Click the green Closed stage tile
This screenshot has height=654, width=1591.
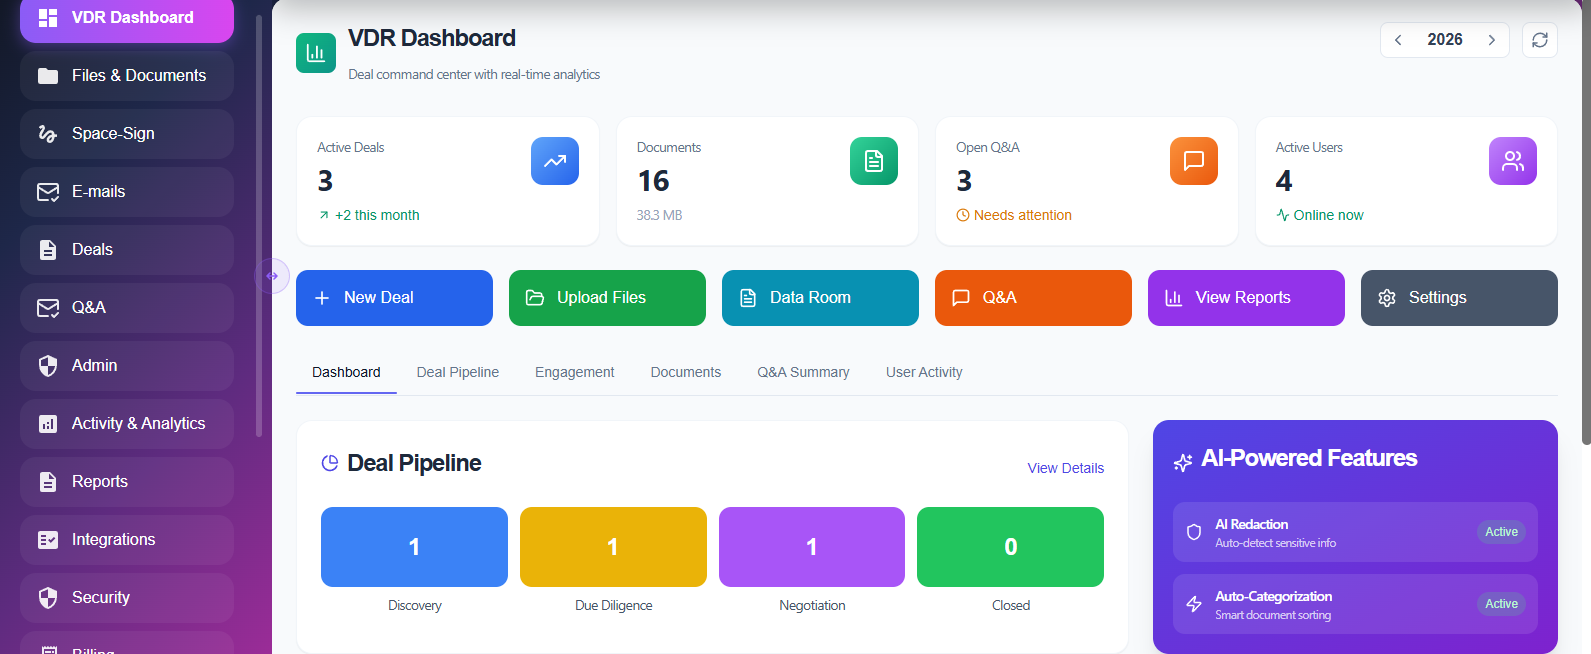pyautogui.click(x=1010, y=547)
